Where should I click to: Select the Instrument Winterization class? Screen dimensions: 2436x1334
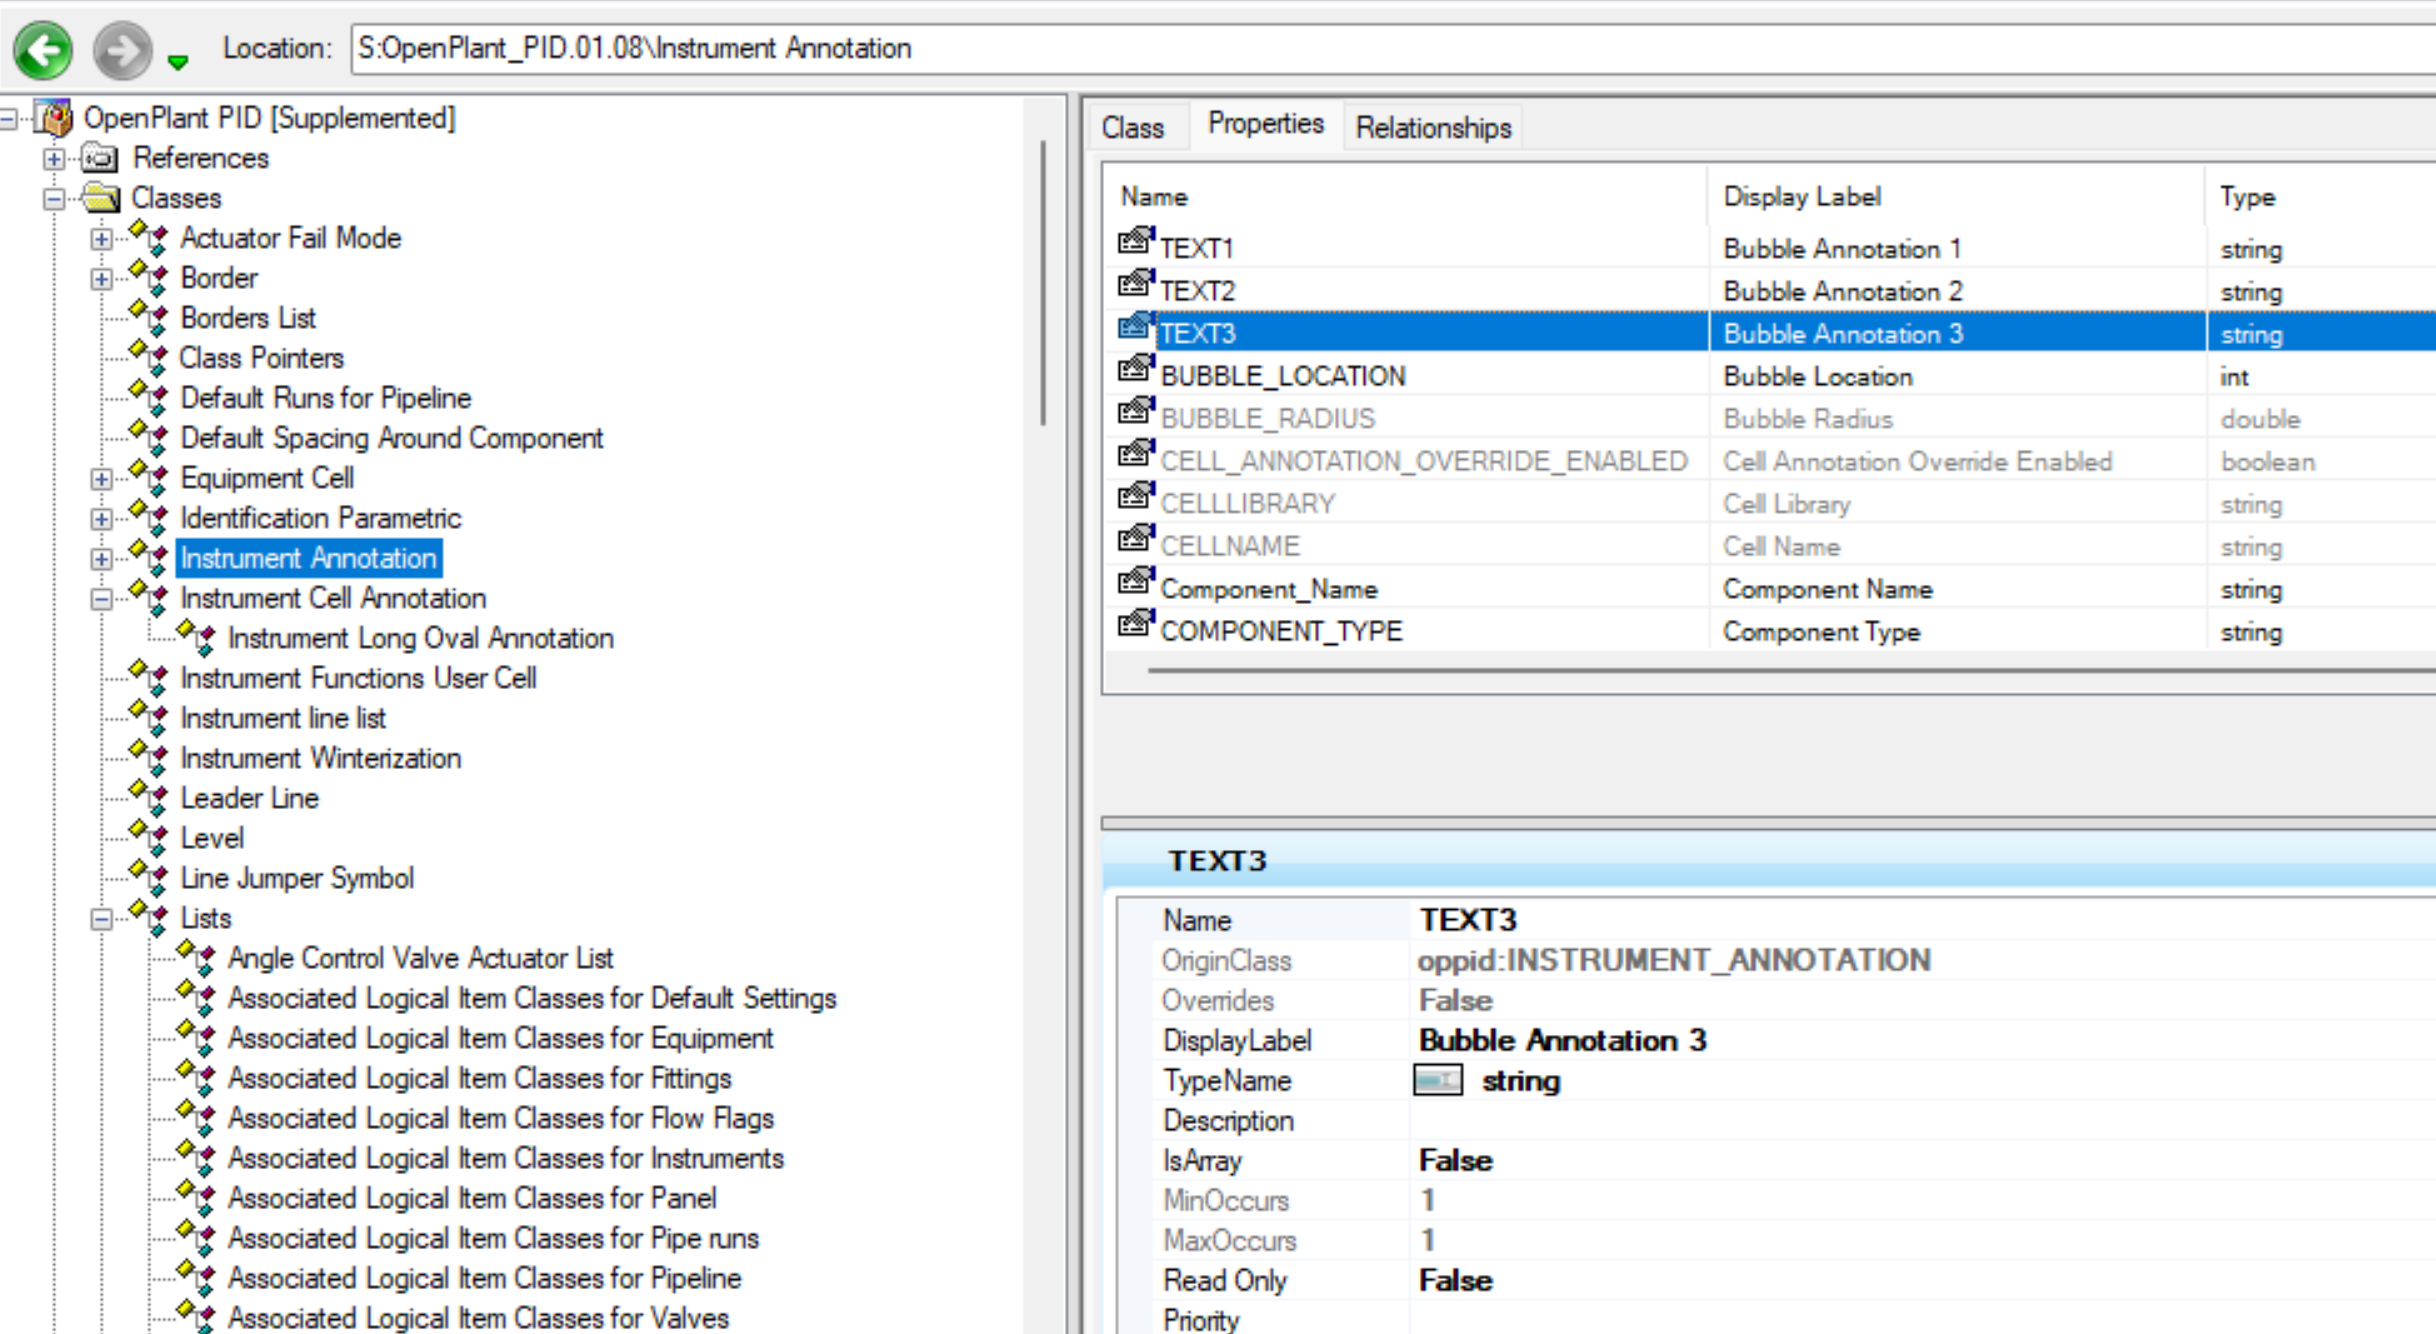point(320,758)
